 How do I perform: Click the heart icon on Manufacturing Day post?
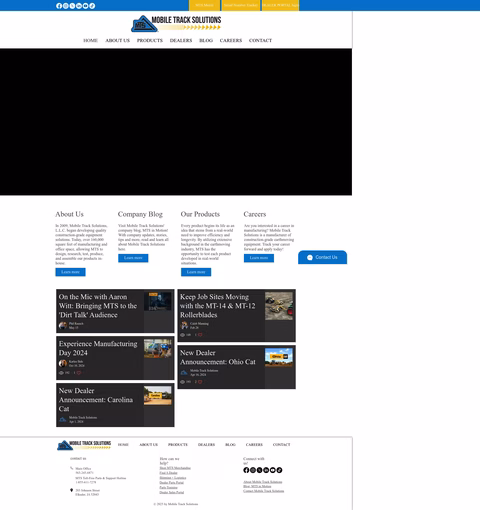pos(79,373)
